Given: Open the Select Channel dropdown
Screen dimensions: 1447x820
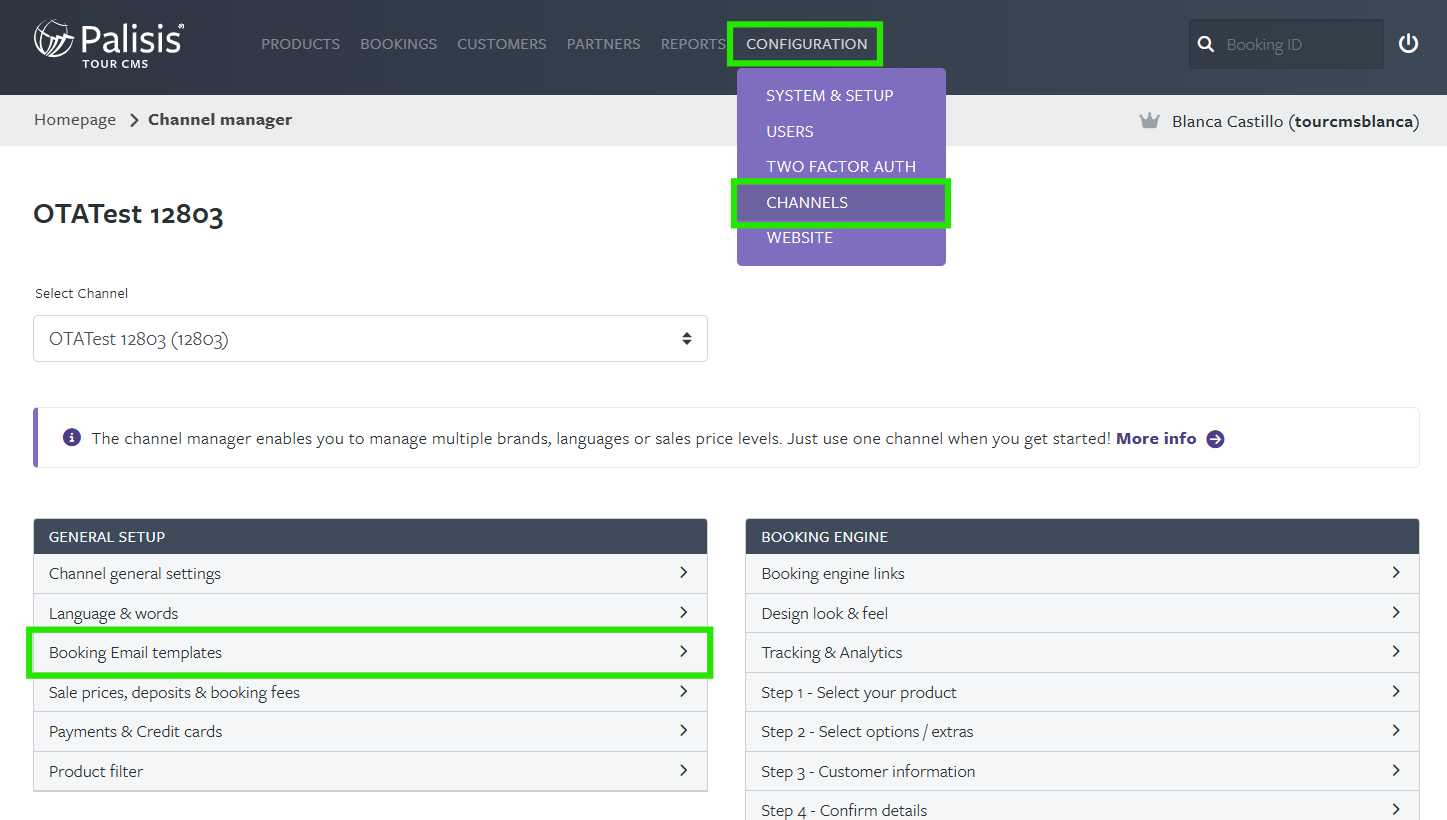Looking at the screenshot, I should pyautogui.click(x=370, y=339).
